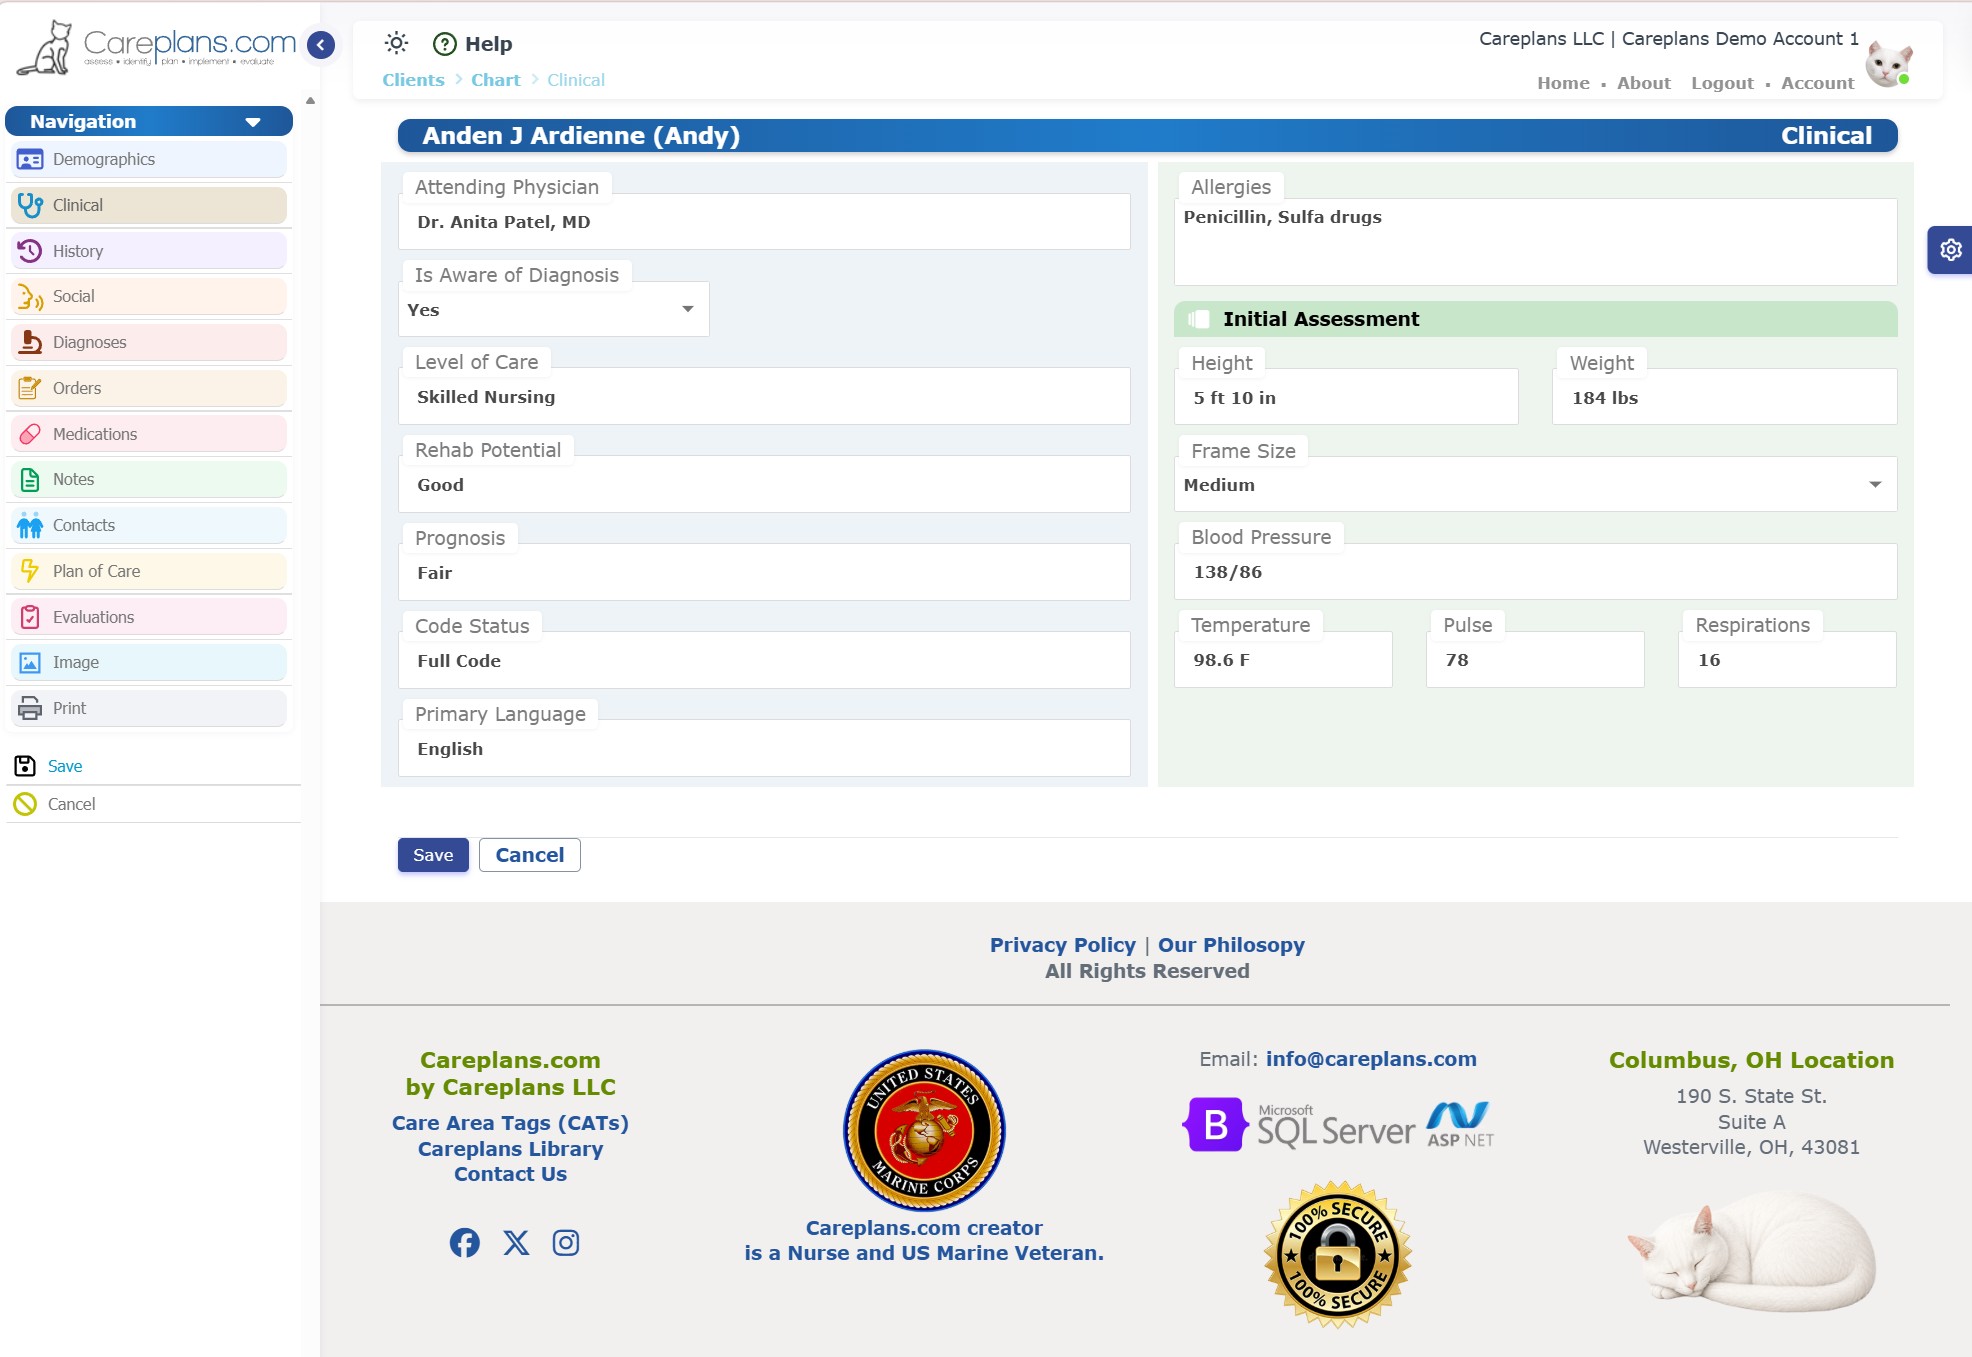Screen dimensions: 1972x1357
Task: Click into the Allergies text area
Action: click(x=1535, y=242)
